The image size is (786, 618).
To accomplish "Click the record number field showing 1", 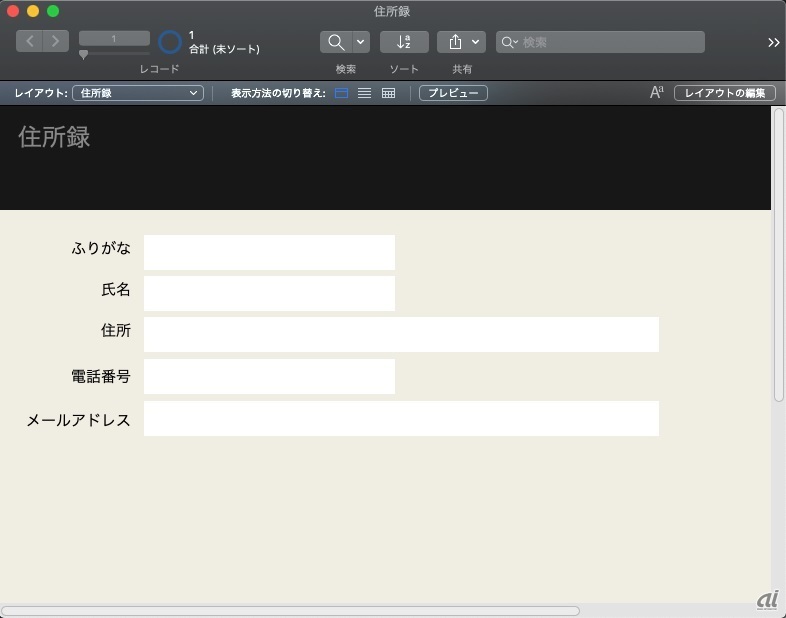I will point(114,38).
